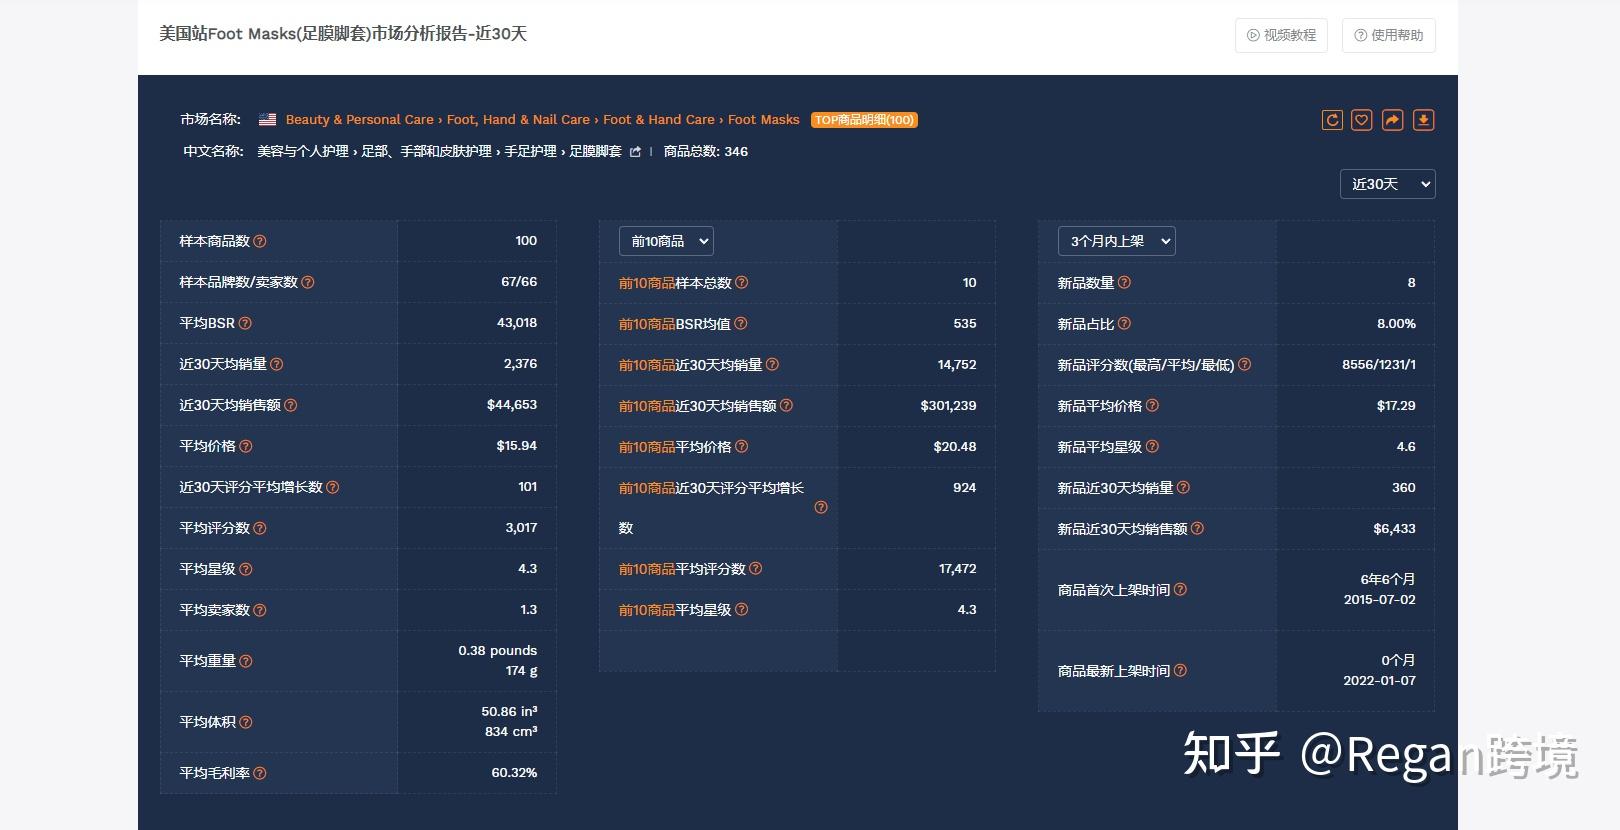Image resolution: width=1620 pixels, height=830 pixels.
Task: Click the share arrow icon
Action: (1392, 120)
